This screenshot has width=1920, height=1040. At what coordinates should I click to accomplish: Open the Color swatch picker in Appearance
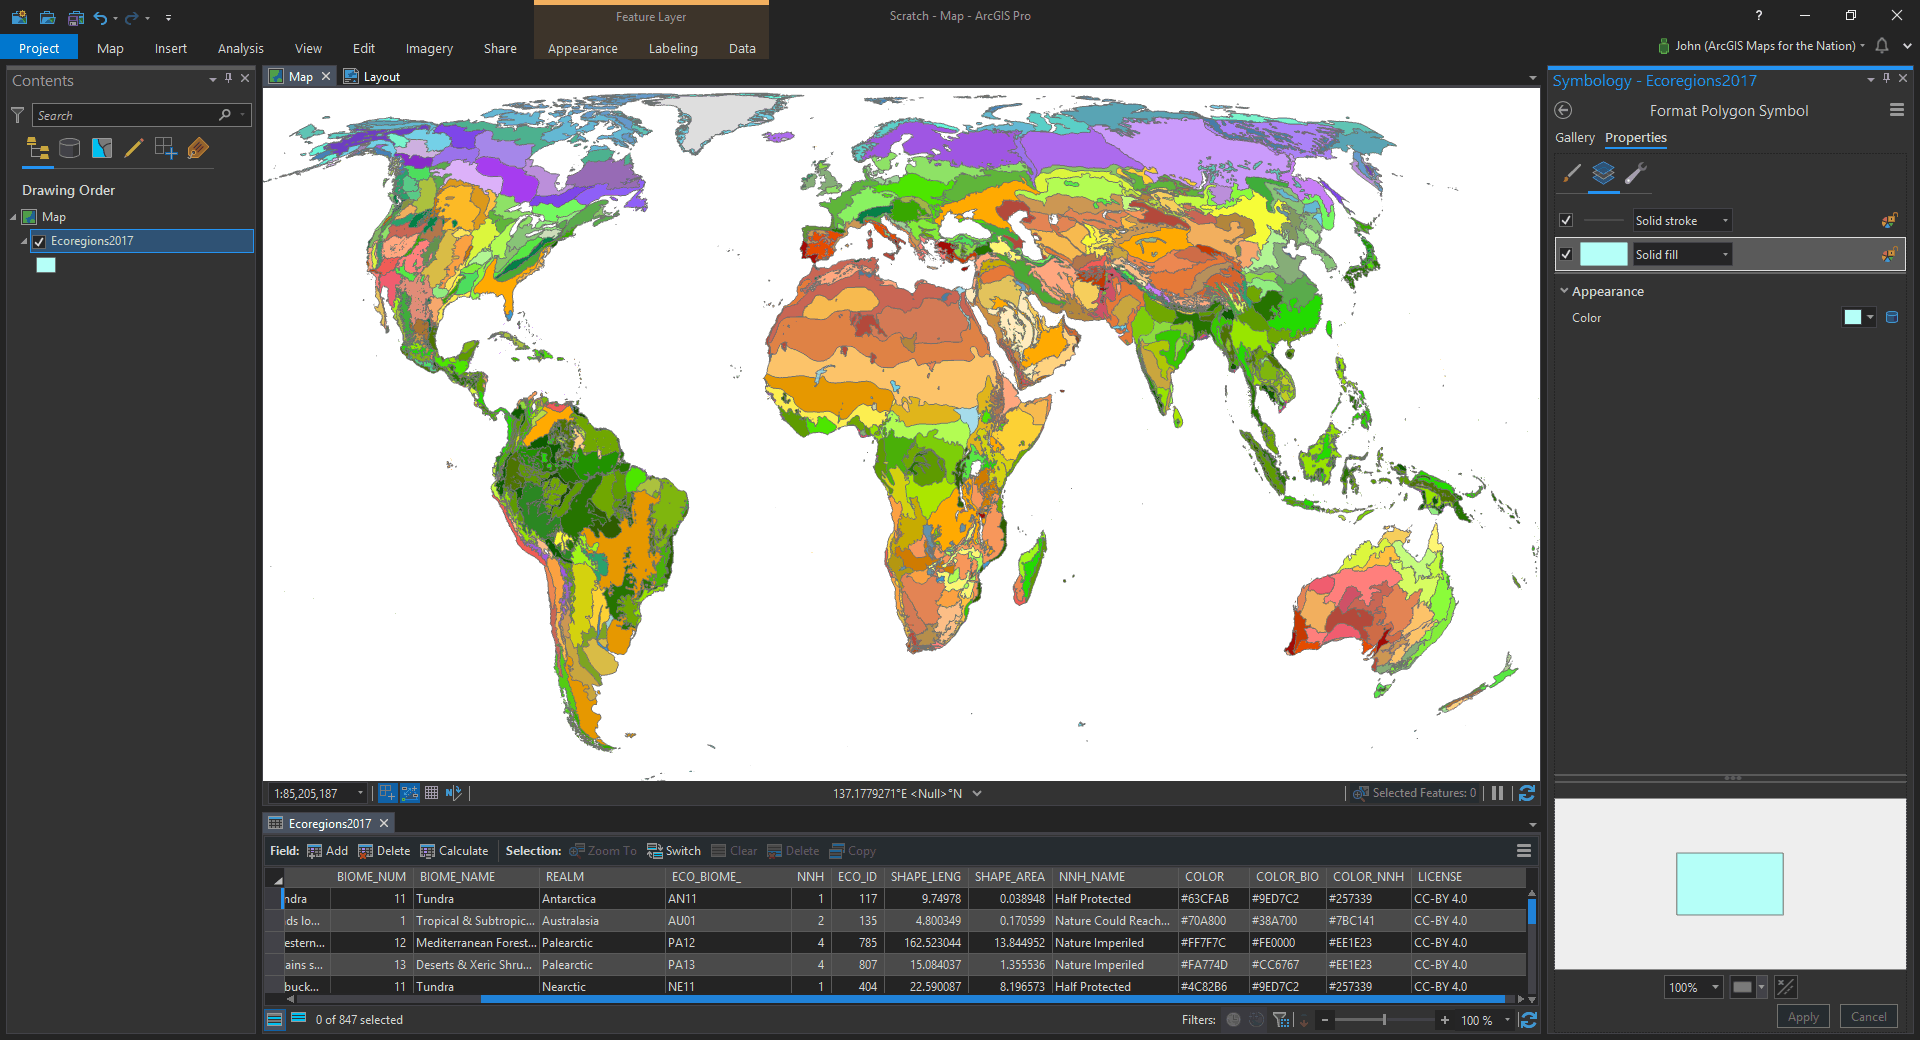pos(1858,318)
